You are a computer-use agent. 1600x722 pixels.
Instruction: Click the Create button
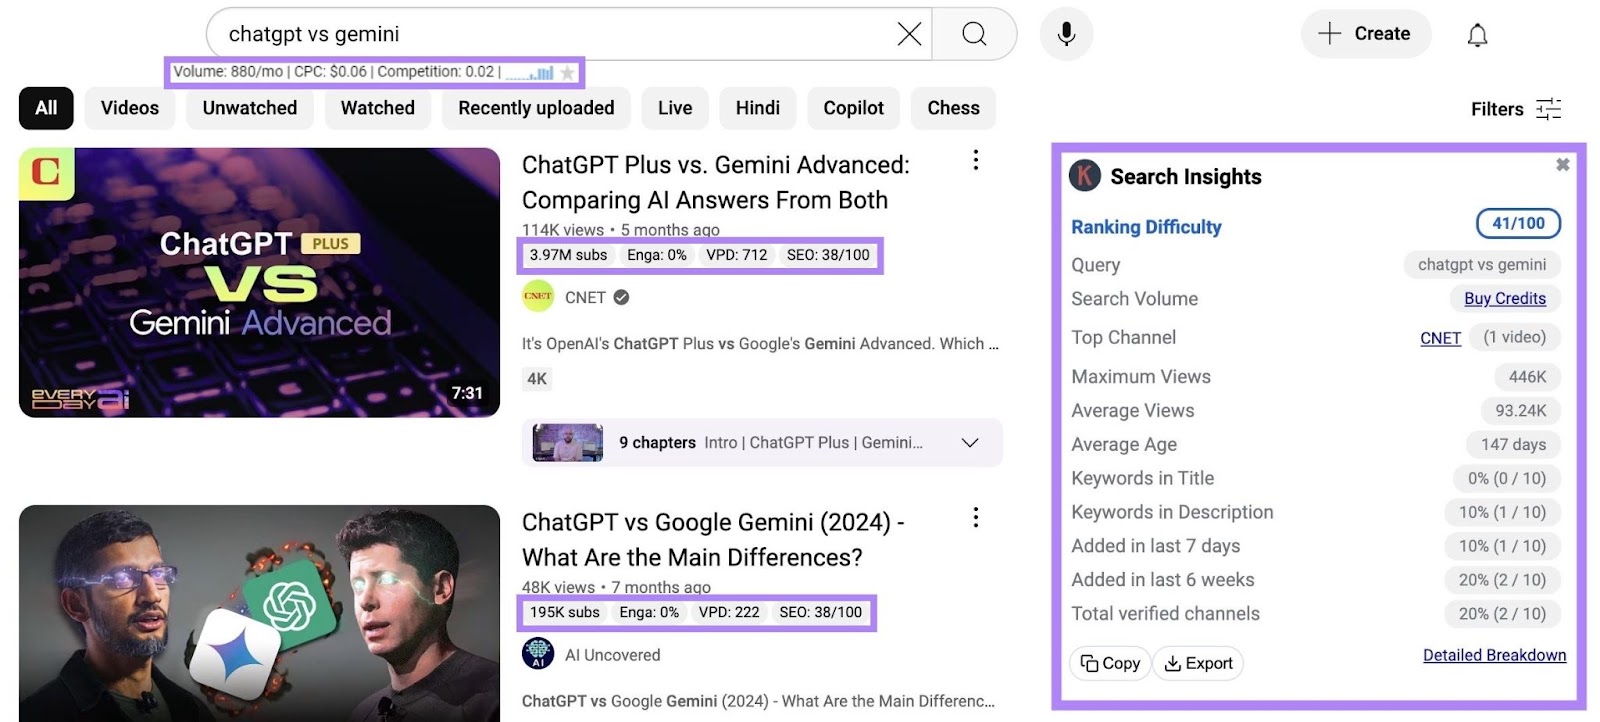coord(1365,34)
